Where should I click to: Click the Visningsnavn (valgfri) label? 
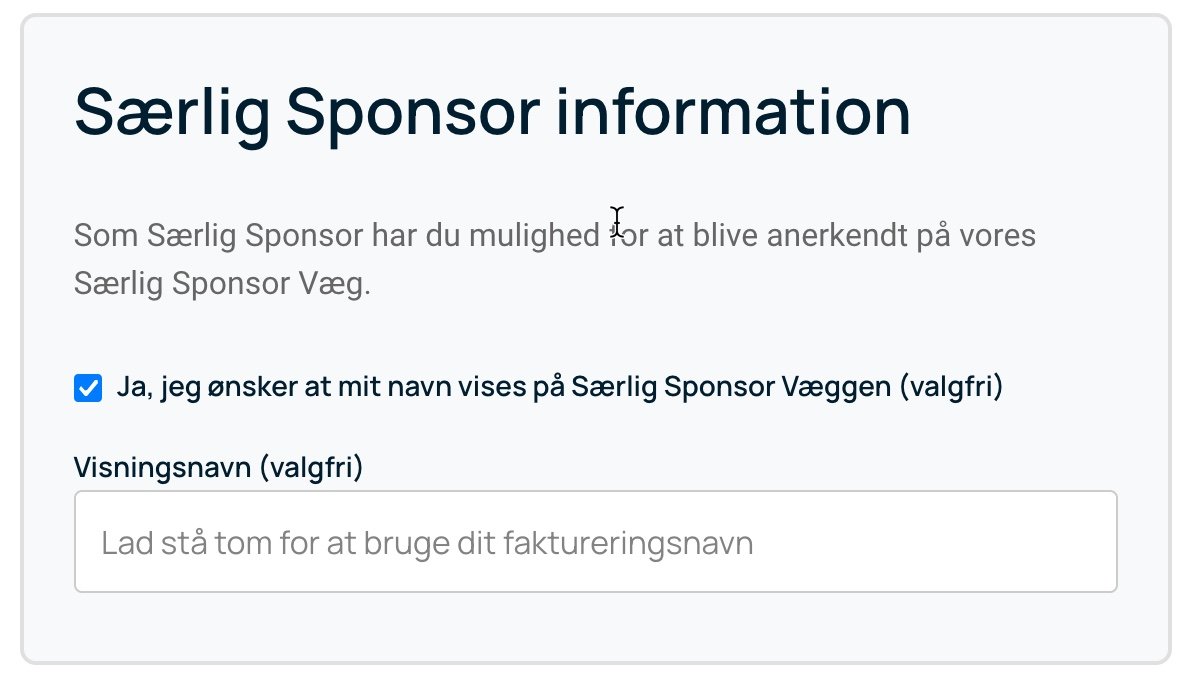(x=218, y=467)
